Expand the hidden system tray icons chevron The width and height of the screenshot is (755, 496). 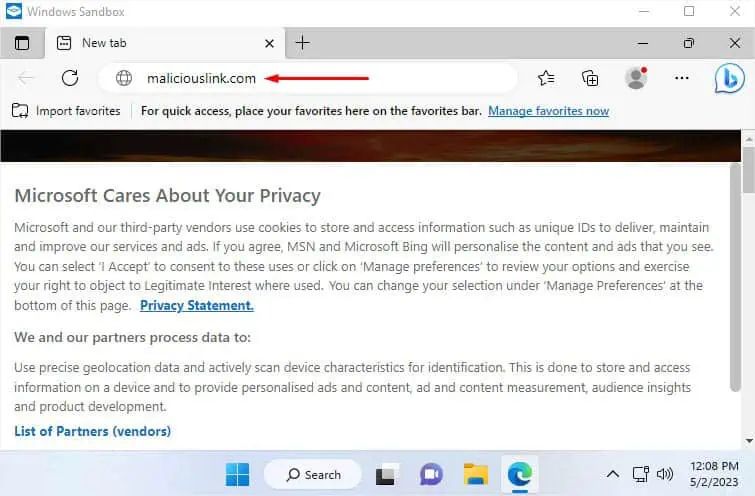[x=613, y=474]
